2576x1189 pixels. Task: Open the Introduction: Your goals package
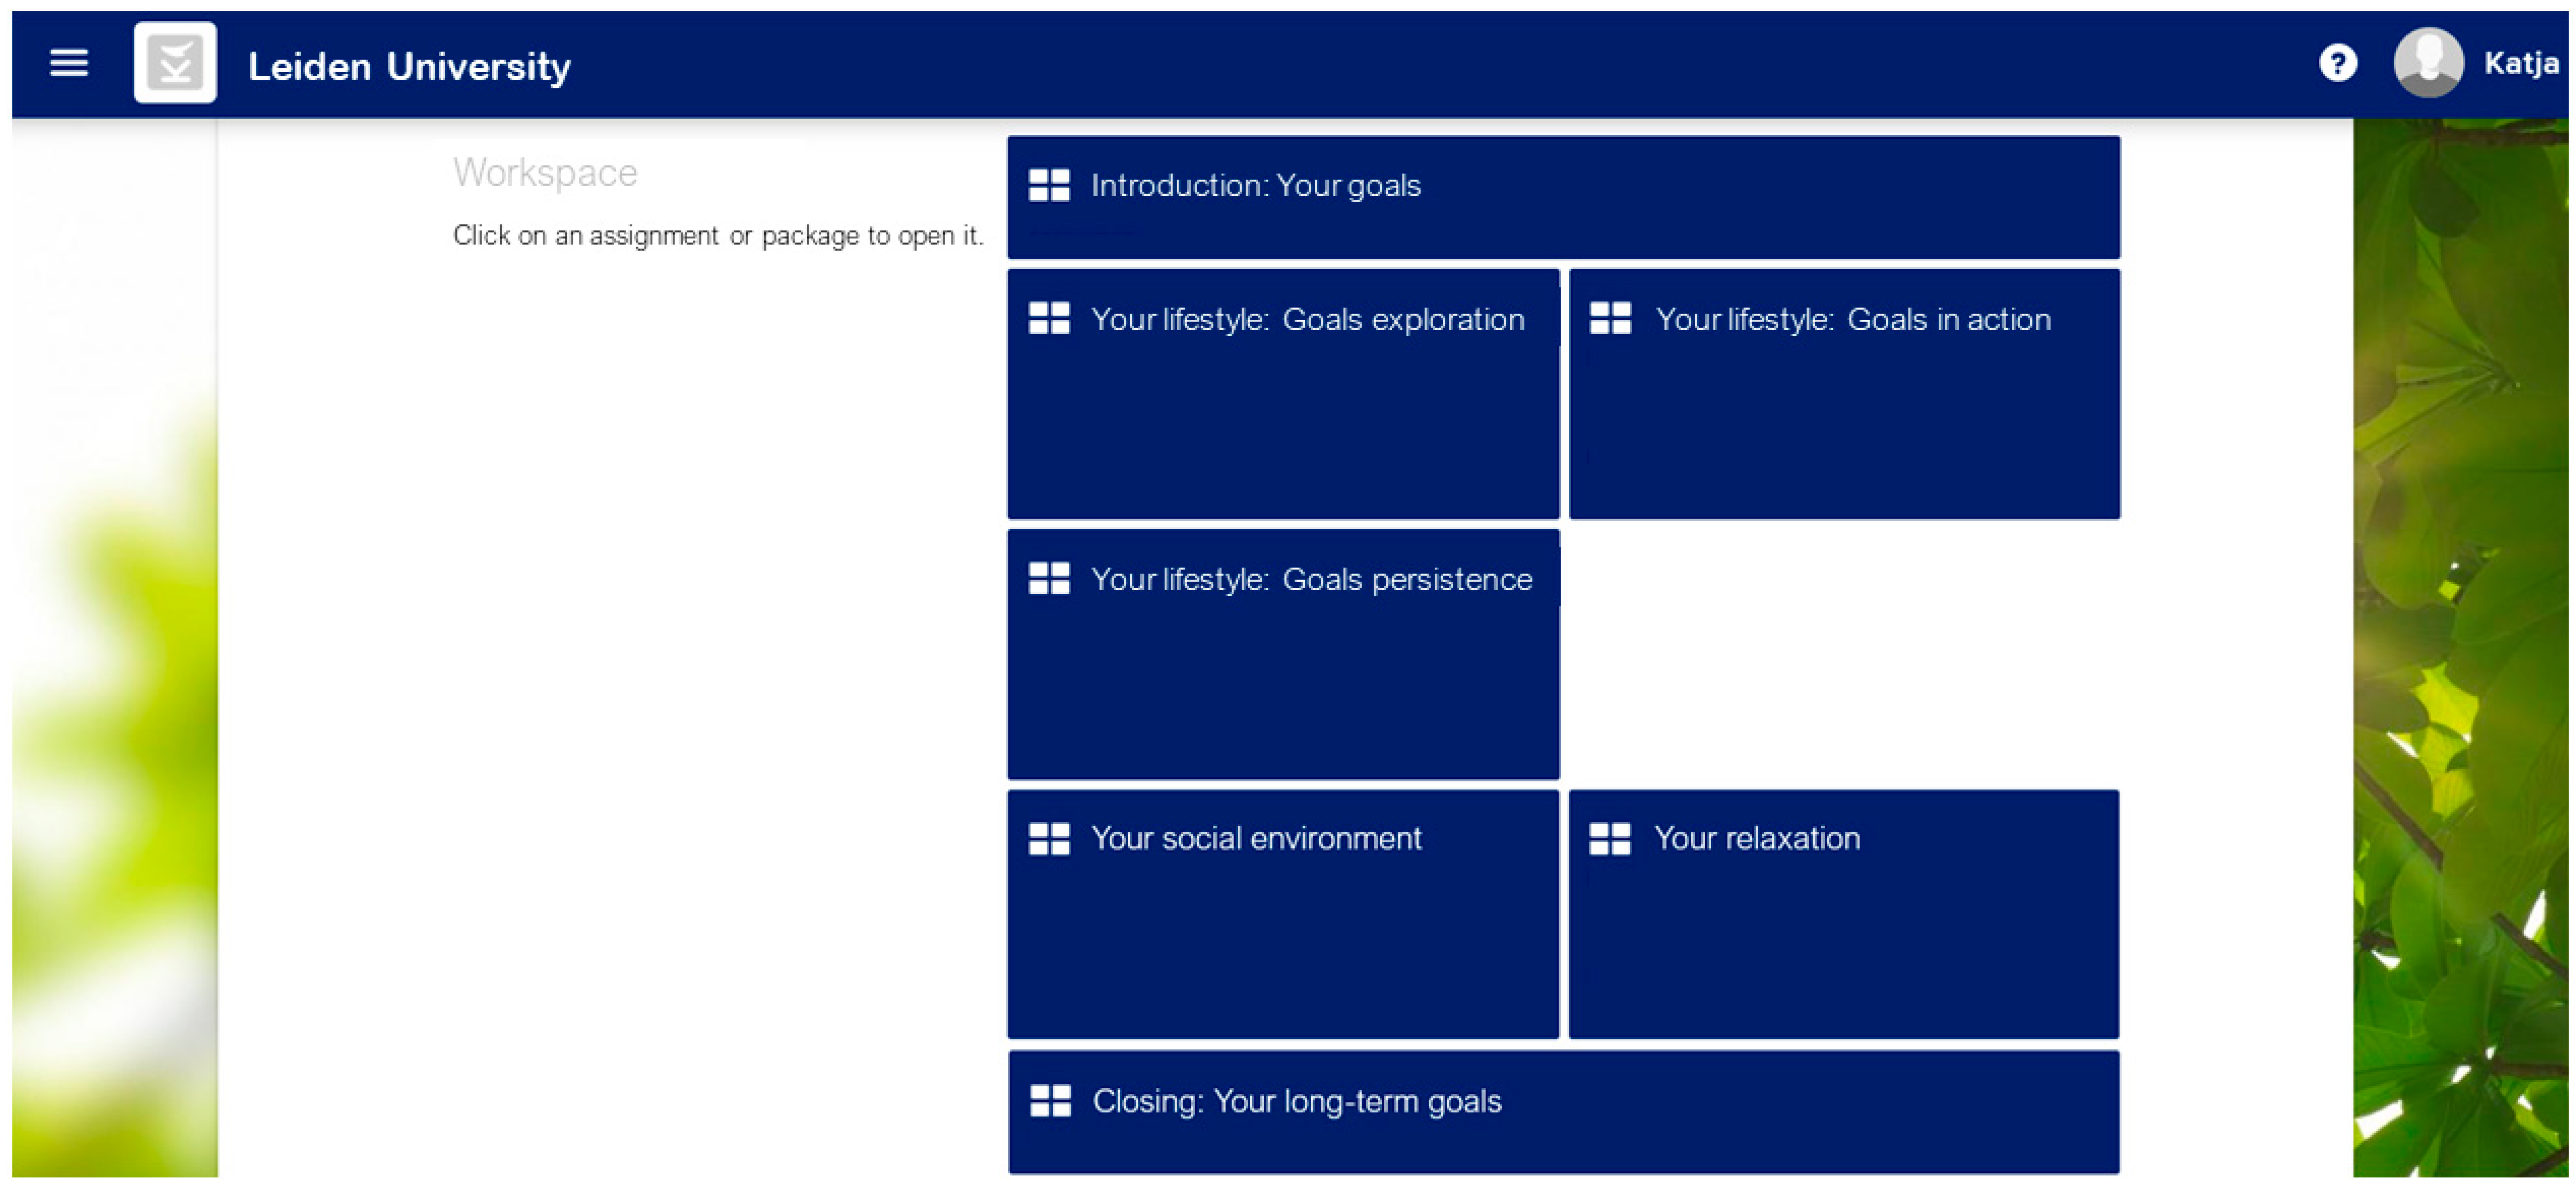coord(1562,198)
